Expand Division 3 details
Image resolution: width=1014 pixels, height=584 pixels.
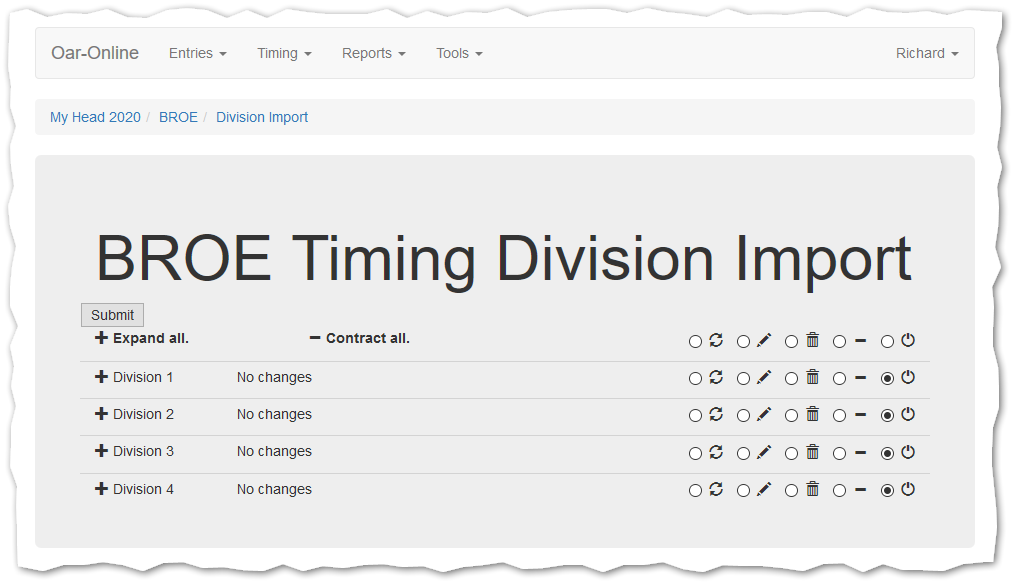coord(101,451)
